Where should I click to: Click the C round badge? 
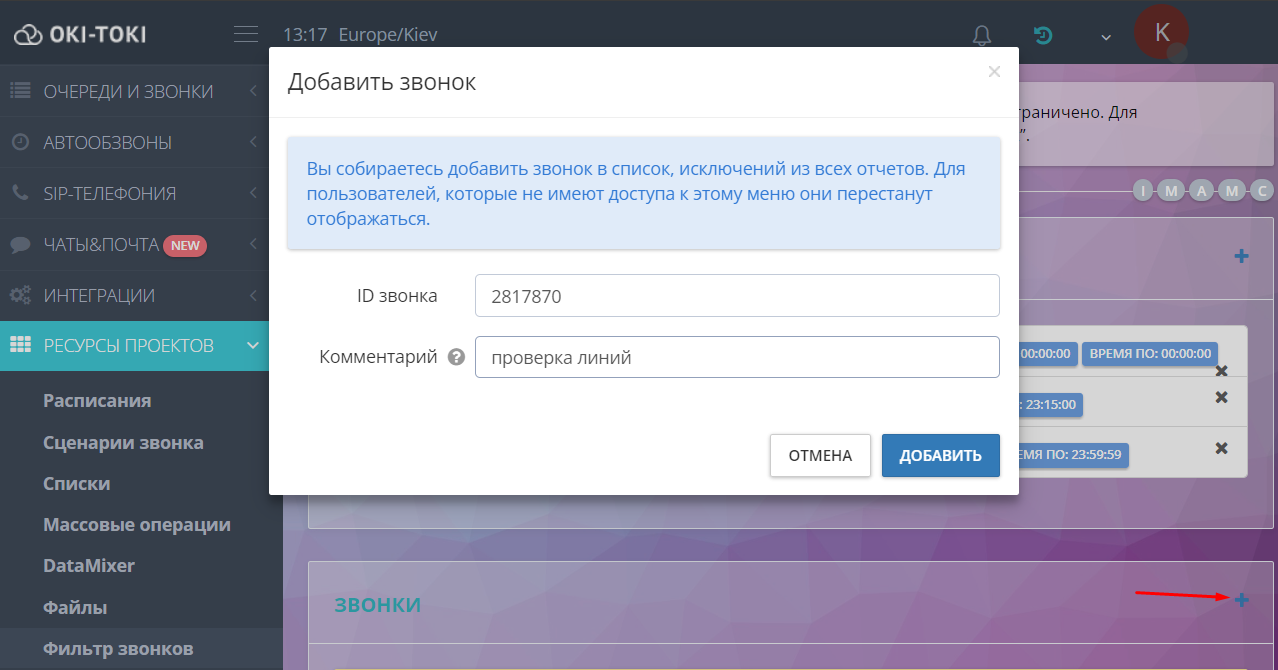point(1262,191)
